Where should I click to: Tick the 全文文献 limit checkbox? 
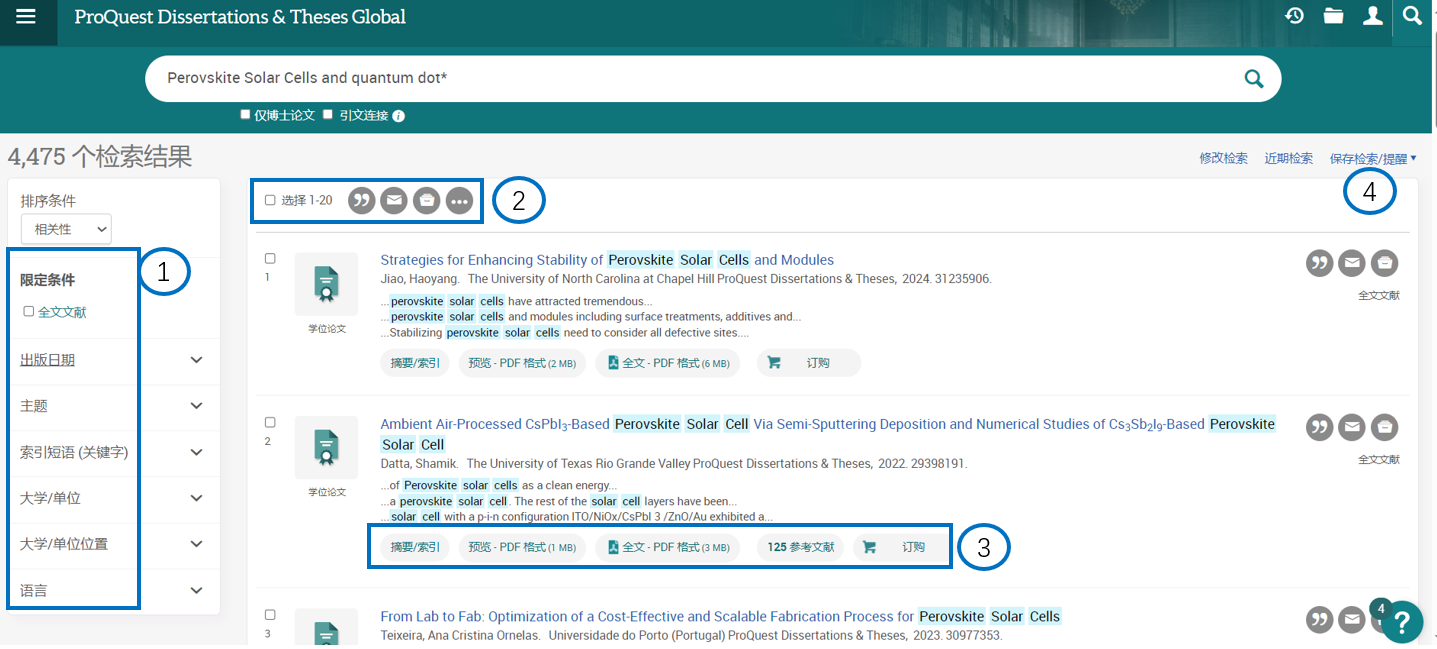tap(29, 312)
